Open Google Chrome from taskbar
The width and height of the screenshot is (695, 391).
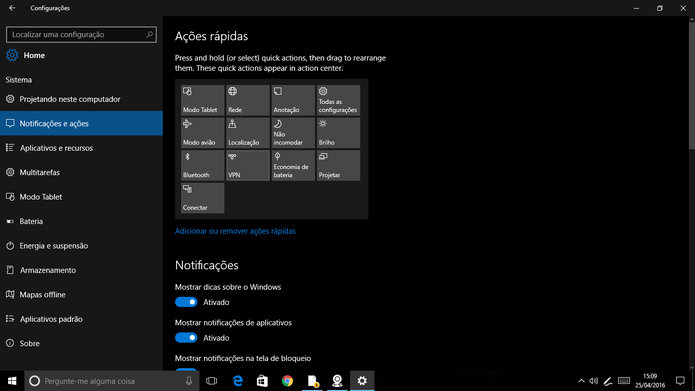[287, 381]
